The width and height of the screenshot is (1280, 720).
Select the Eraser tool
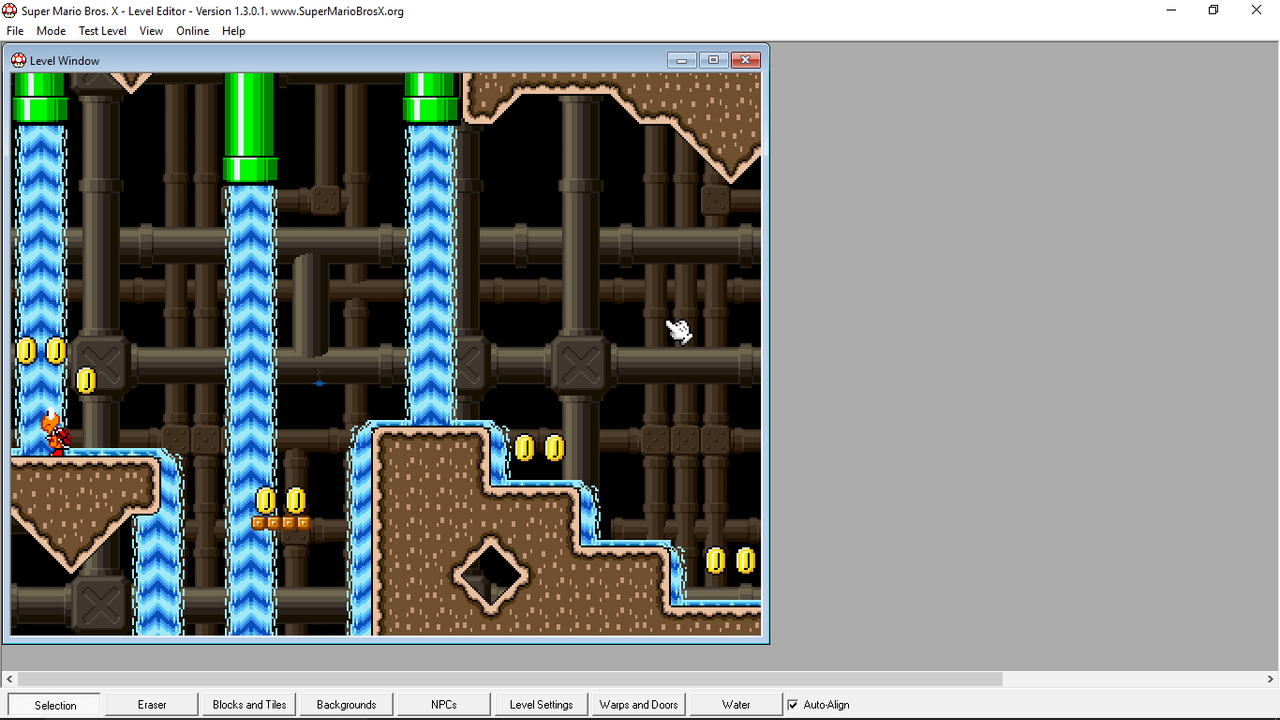tap(150, 704)
